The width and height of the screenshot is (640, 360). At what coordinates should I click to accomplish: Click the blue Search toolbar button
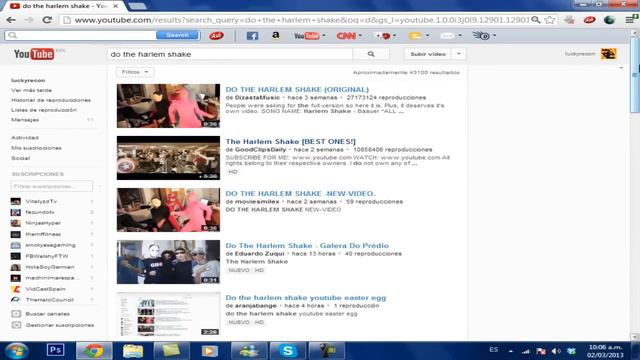coord(178,36)
